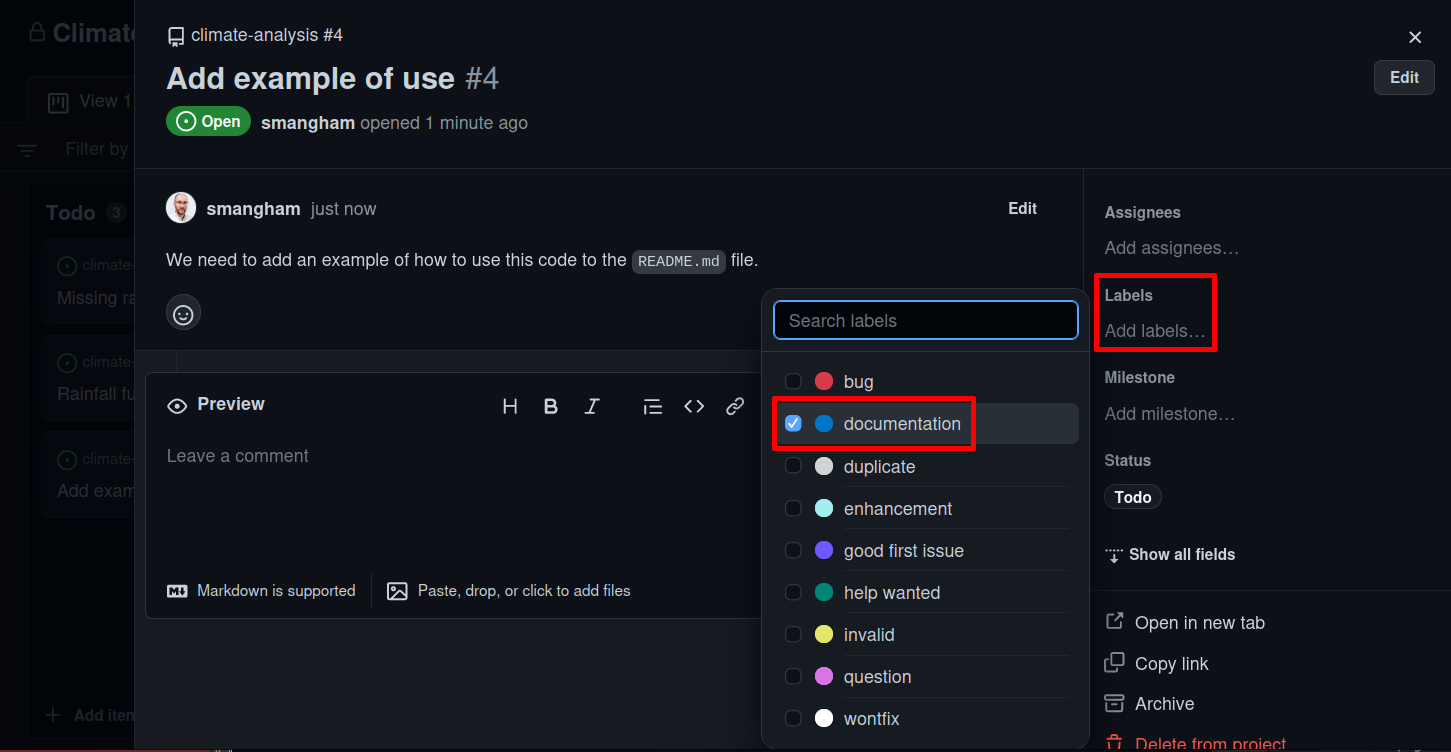The width and height of the screenshot is (1451, 752).
Task: Check the bug label
Action: (x=793, y=381)
